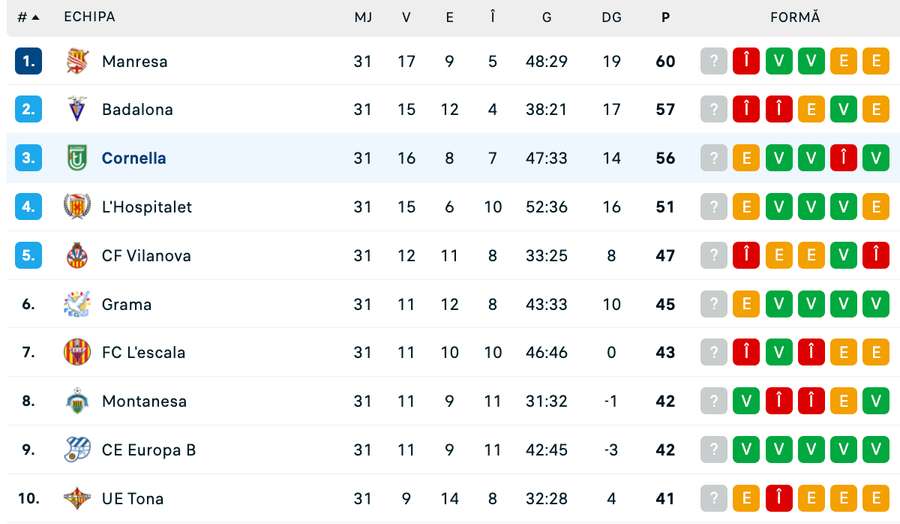Click the Grama team logo
This screenshot has height=524, width=900.
click(77, 304)
